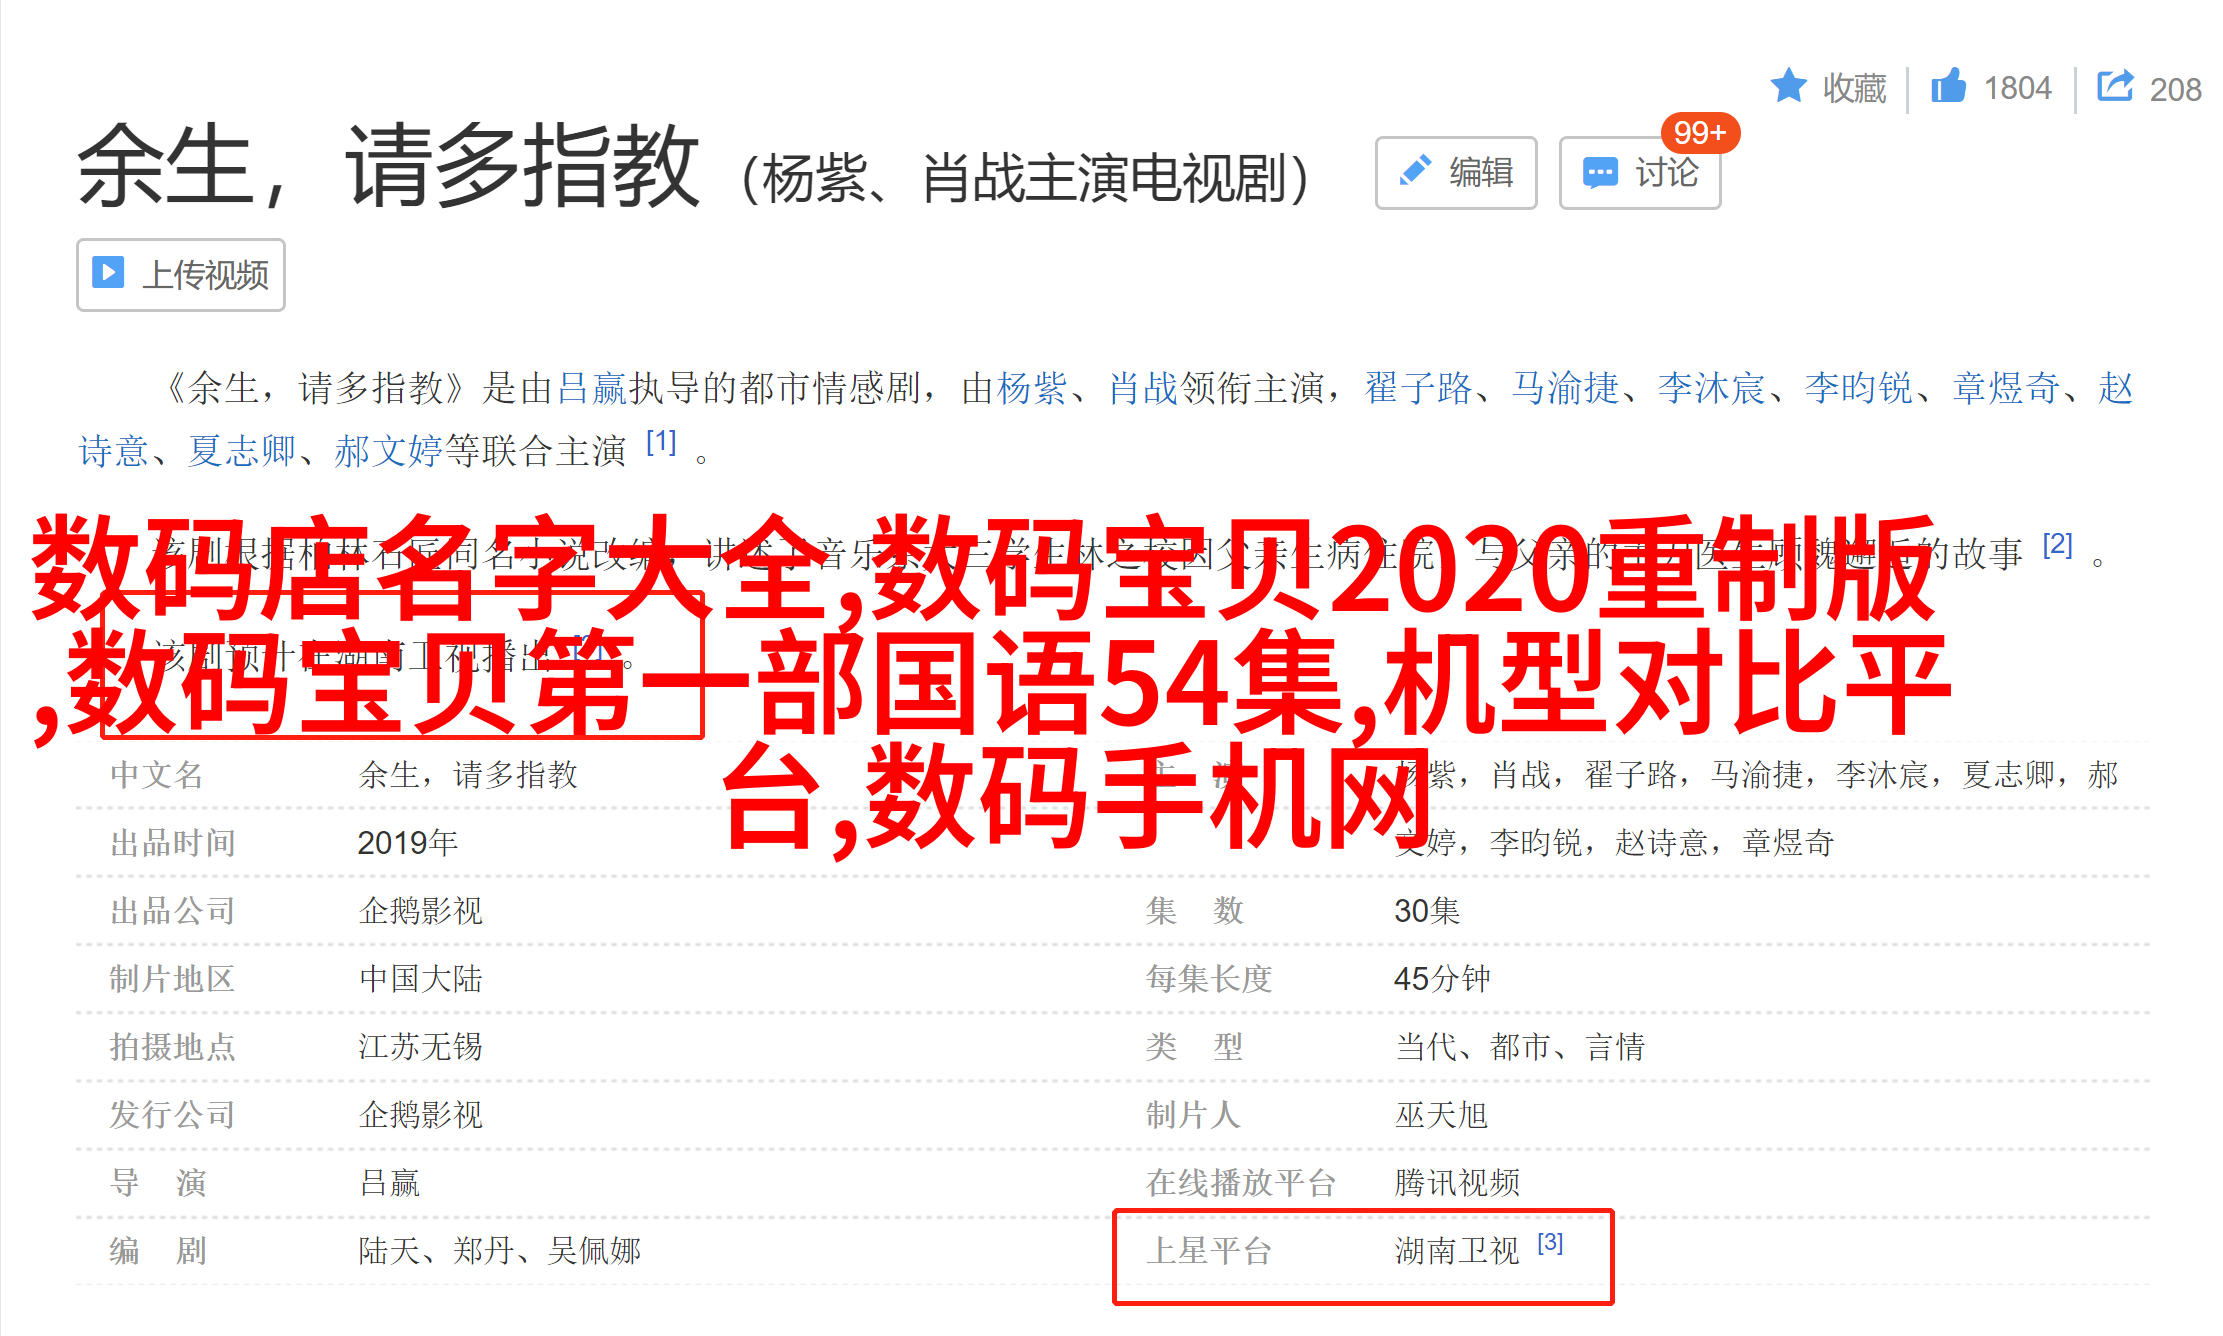Click the discussion chat bubble icon

pyautogui.click(x=1600, y=173)
